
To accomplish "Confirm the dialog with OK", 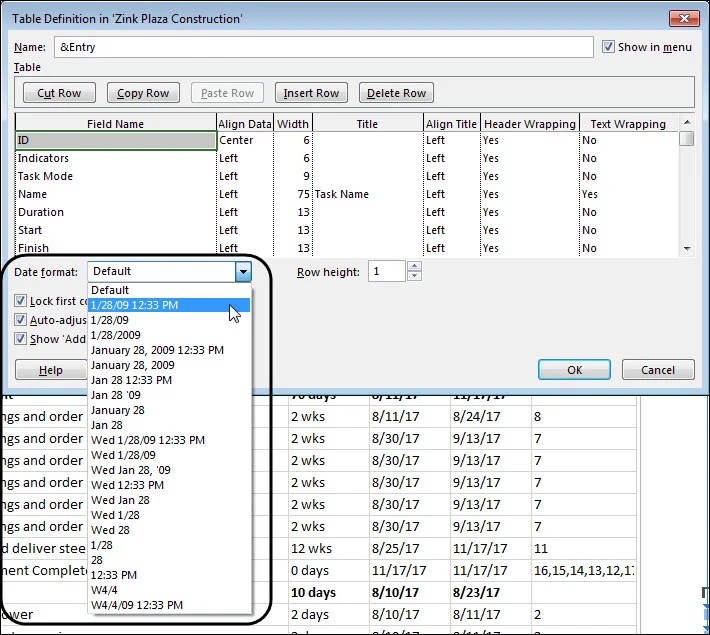I will [x=574, y=370].
